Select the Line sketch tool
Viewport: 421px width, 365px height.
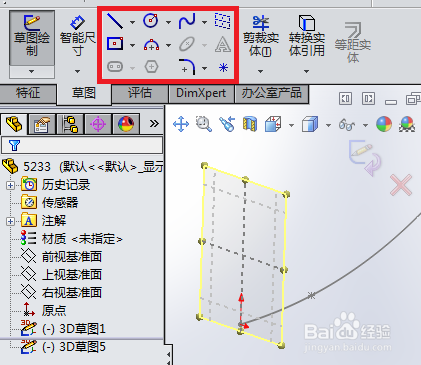click(115, 21)
